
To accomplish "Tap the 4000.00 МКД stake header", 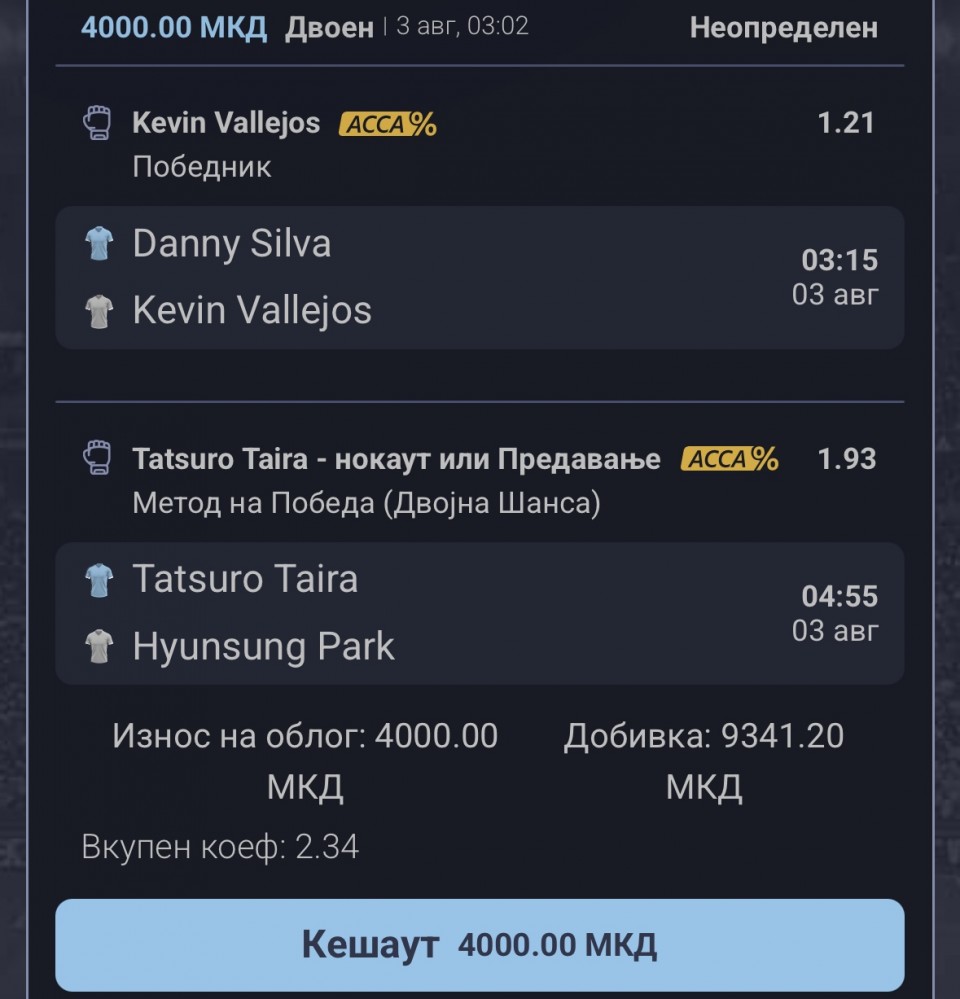I will (x=174, y=27).
